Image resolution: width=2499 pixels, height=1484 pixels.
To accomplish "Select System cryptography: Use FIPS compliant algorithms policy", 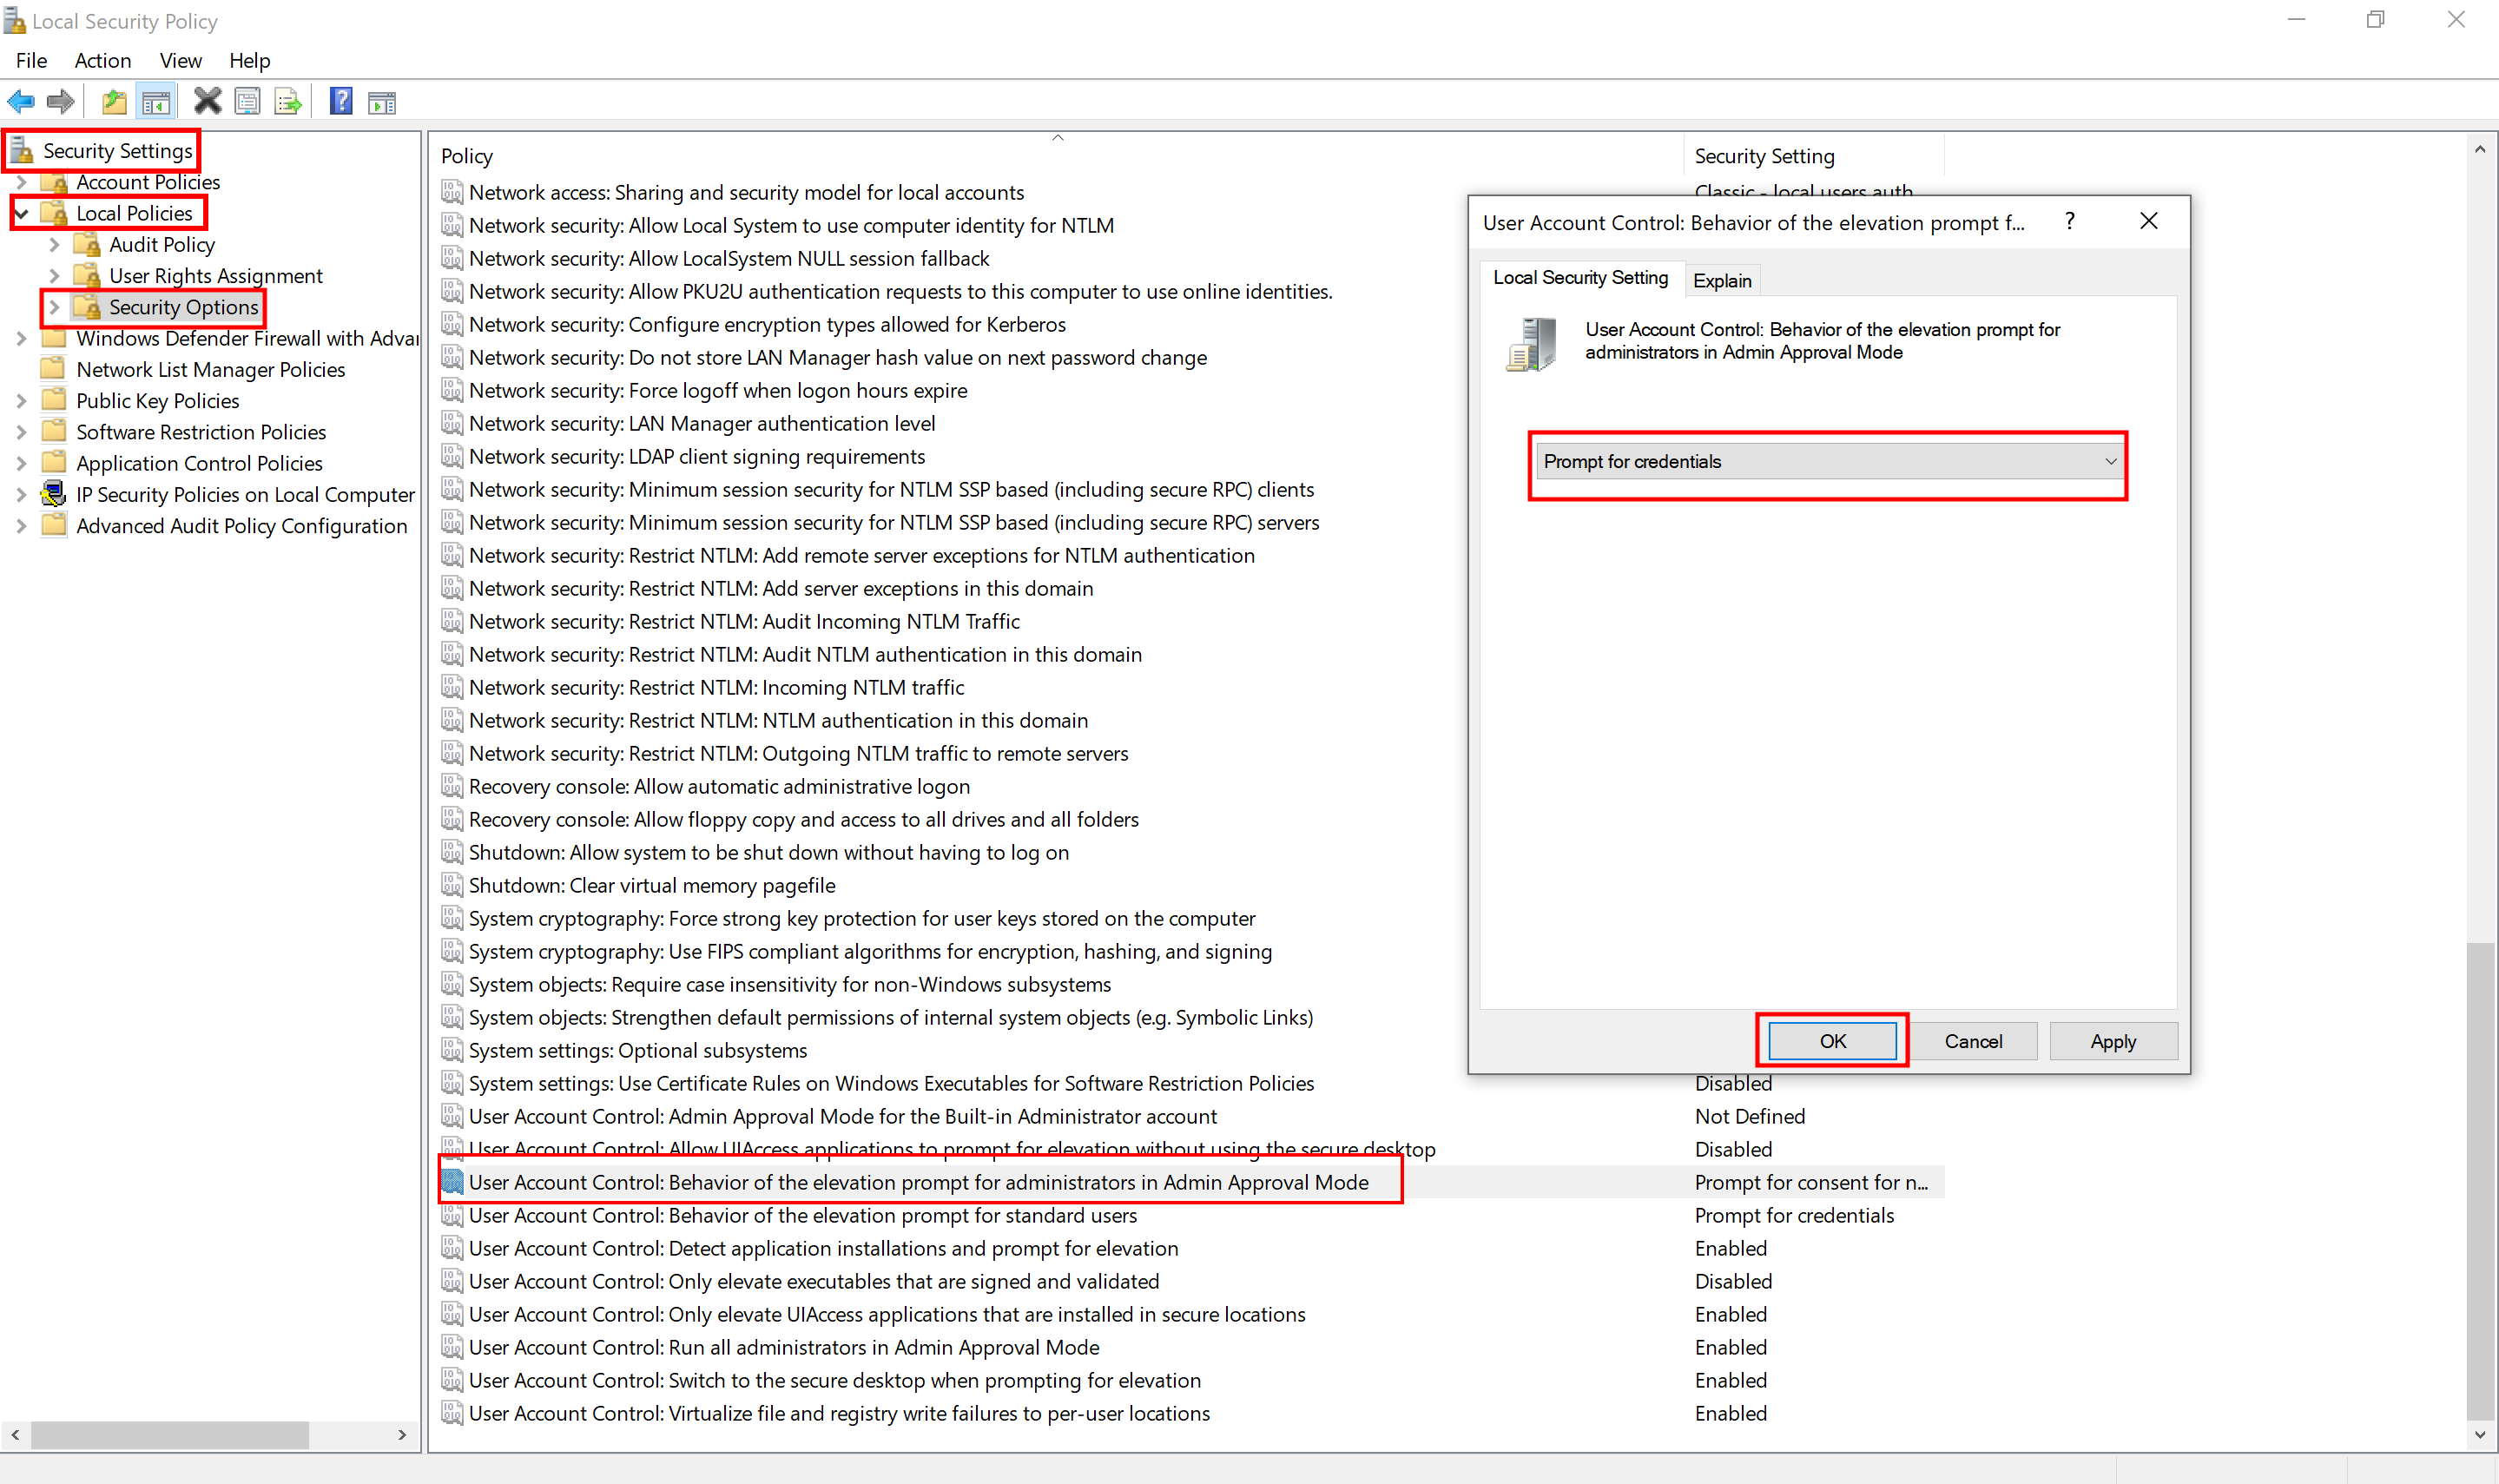I will (869, 951).
